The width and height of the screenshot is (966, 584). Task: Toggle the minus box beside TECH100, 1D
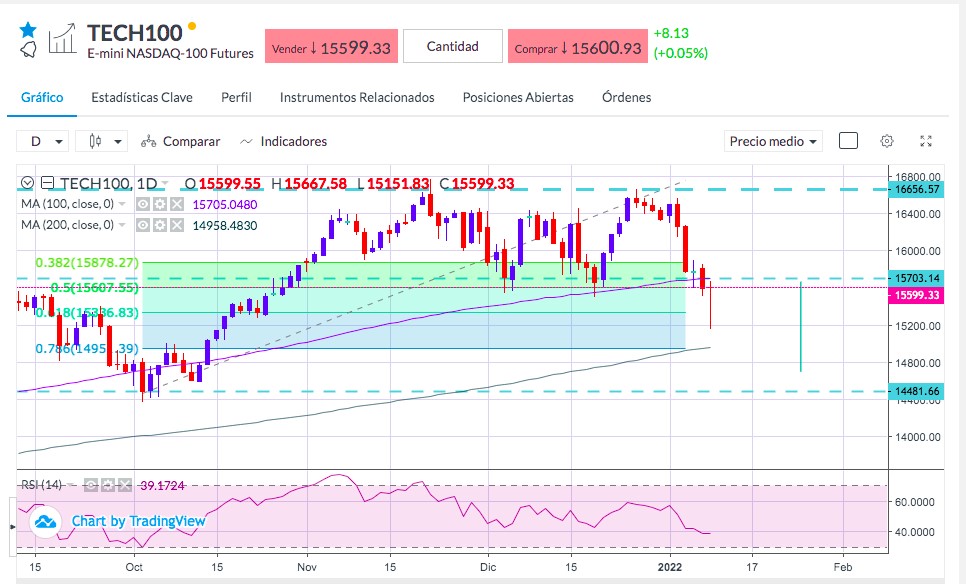(x=47, y=183)
